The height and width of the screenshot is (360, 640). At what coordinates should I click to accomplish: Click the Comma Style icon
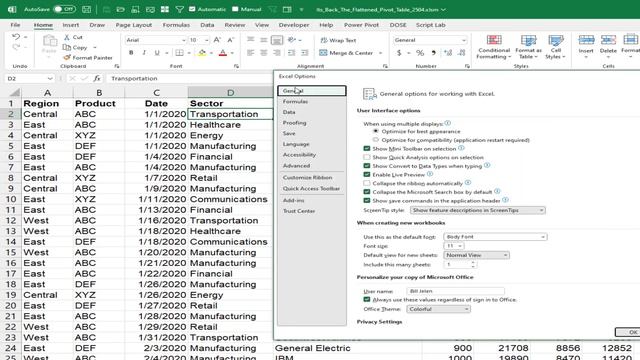pos(433,53)
